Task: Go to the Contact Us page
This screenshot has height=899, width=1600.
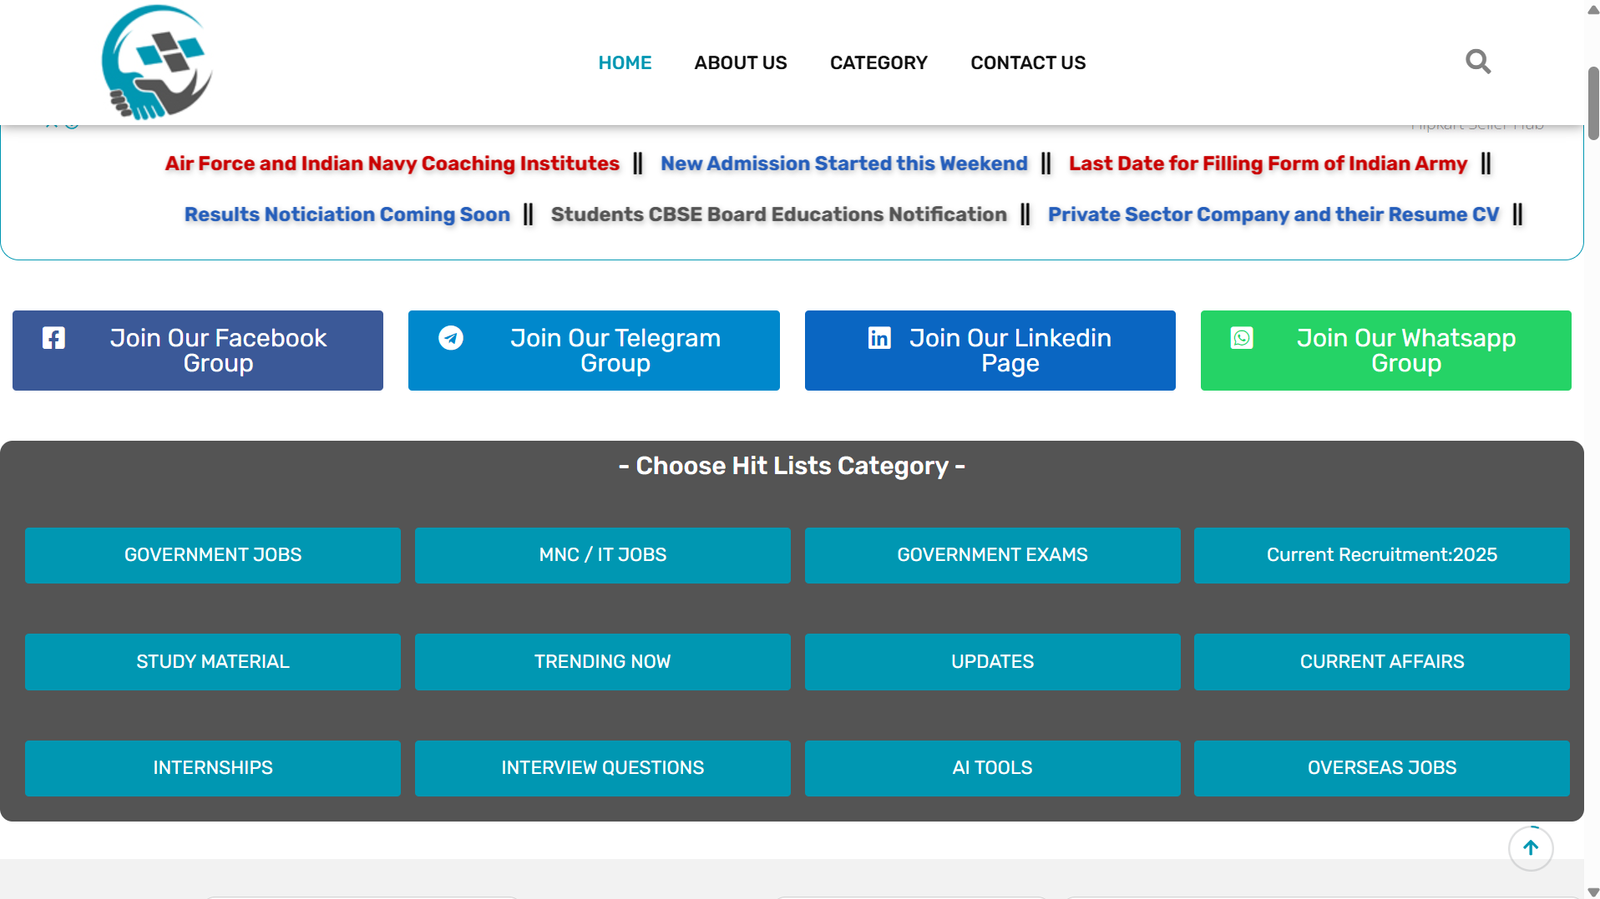Action: [x=1027, y=63]
